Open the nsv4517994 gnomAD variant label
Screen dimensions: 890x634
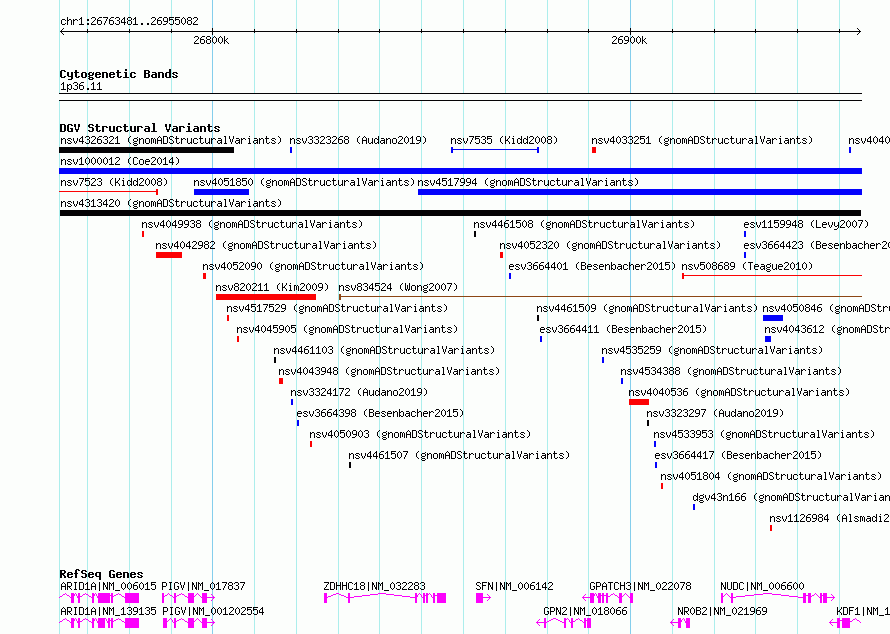528,182
